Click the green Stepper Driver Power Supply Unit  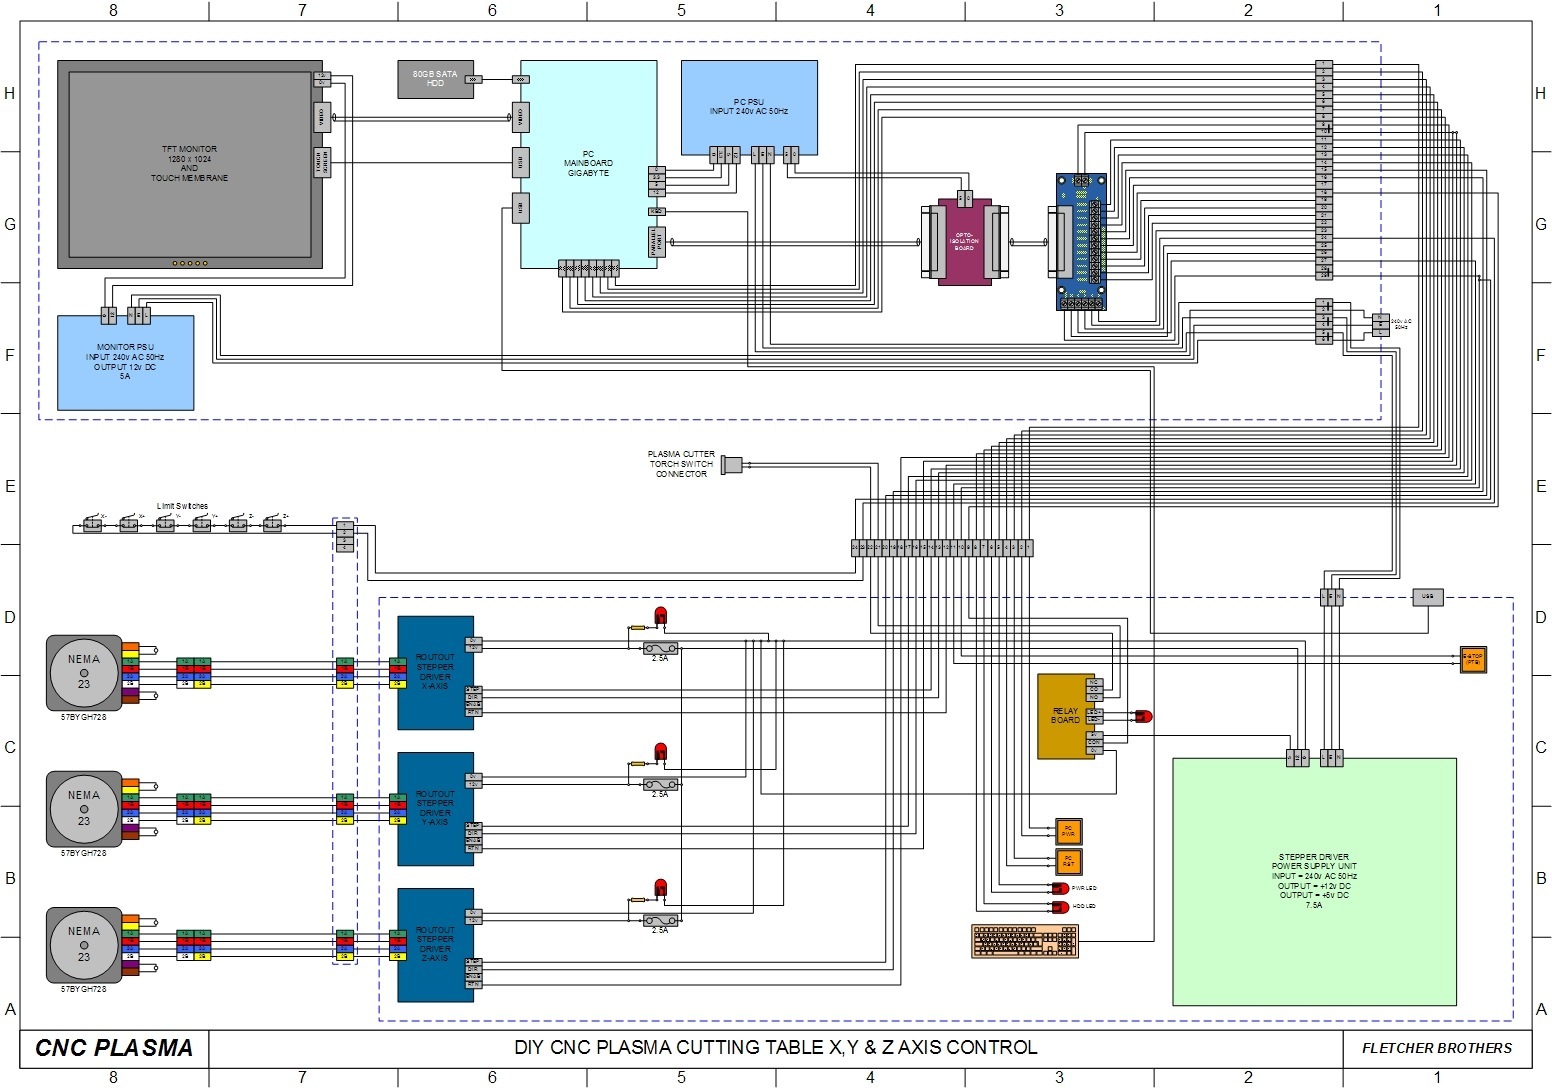point(1314,881)
